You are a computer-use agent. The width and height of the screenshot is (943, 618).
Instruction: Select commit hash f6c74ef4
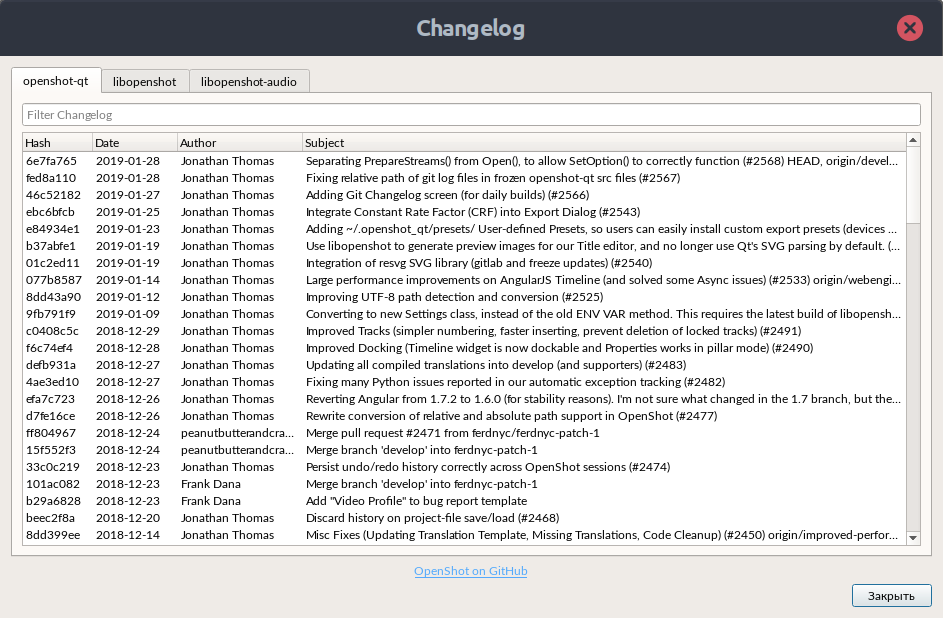[49, 348]
